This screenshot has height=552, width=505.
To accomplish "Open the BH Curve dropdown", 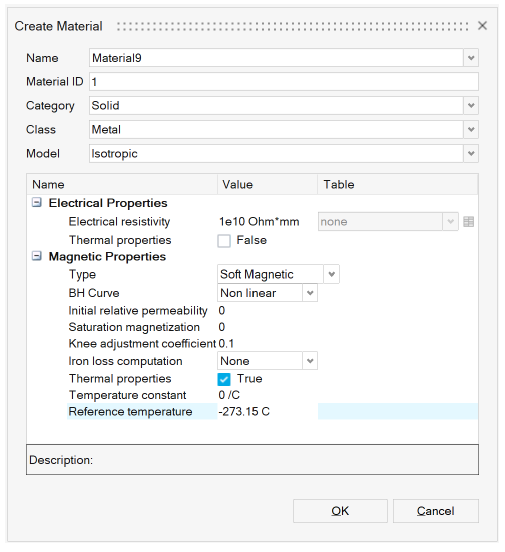I will tap(310, 293).
